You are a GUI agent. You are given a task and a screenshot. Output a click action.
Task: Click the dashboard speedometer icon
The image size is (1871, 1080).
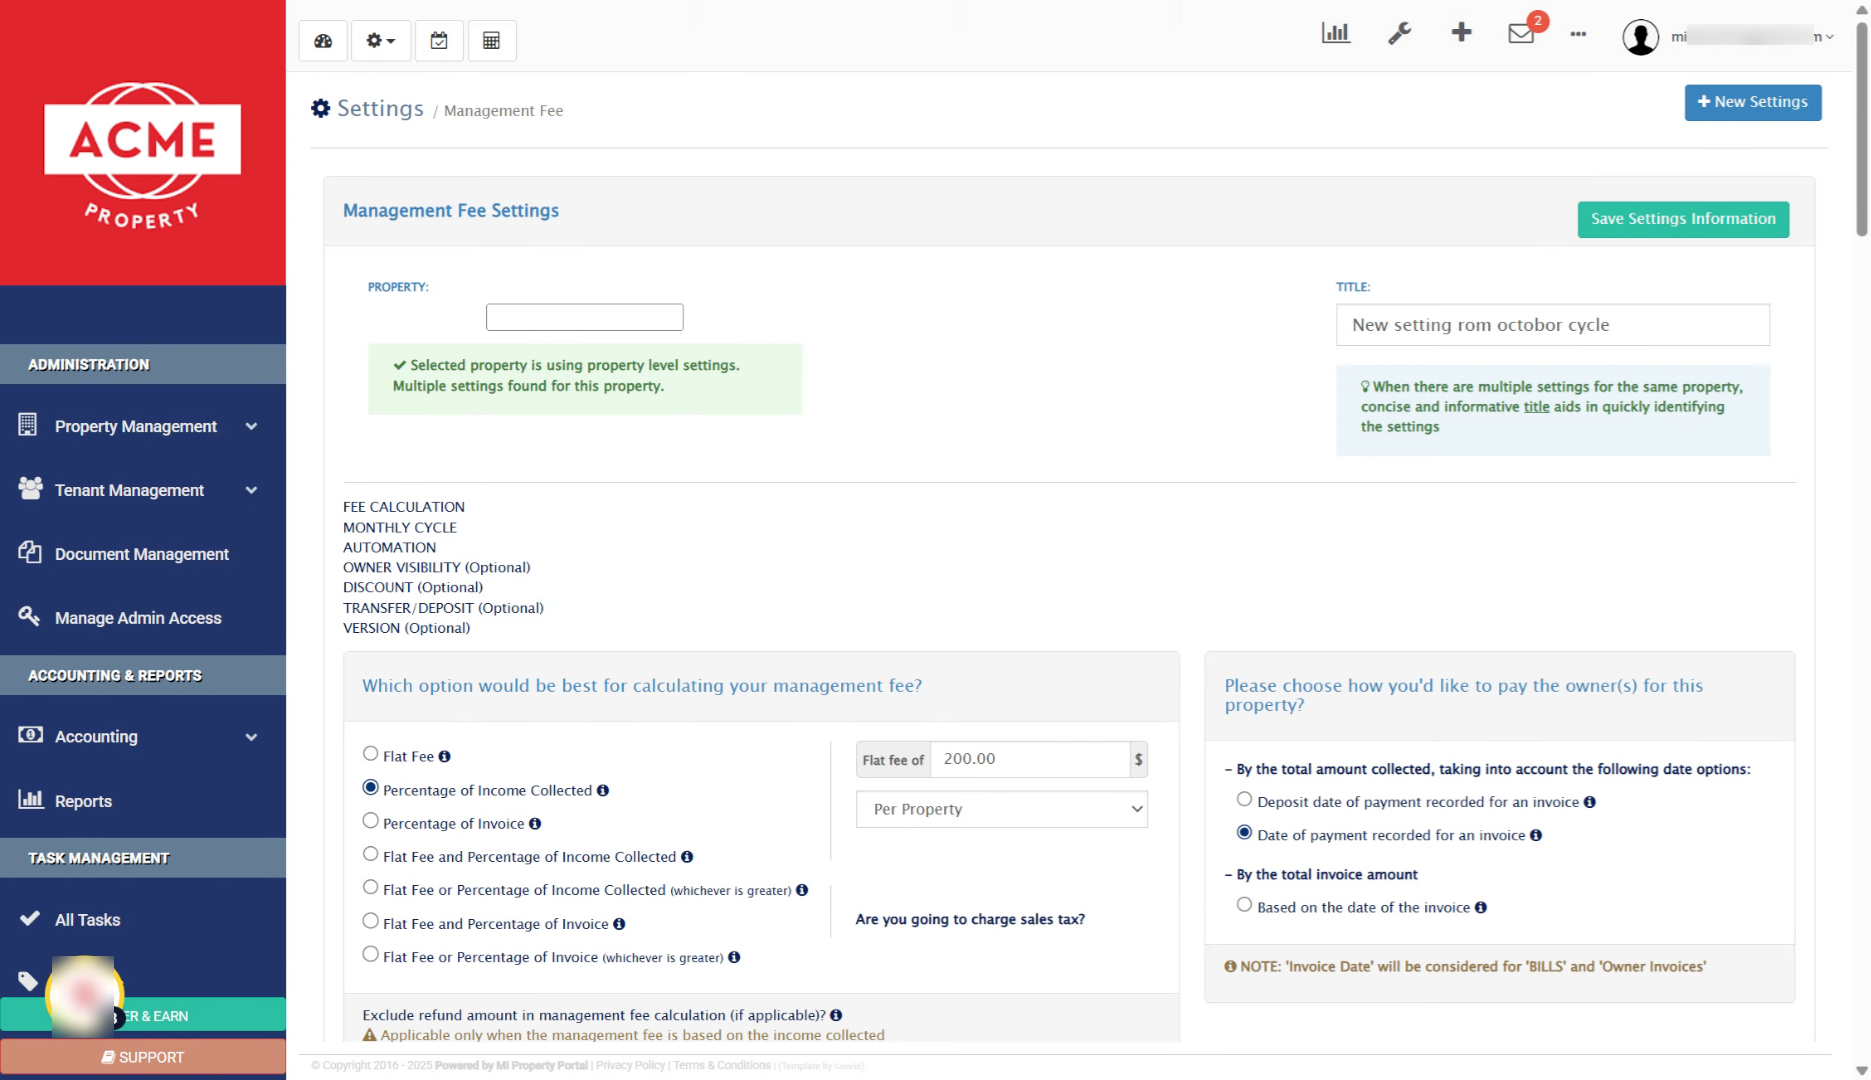(x=323, y=41)
